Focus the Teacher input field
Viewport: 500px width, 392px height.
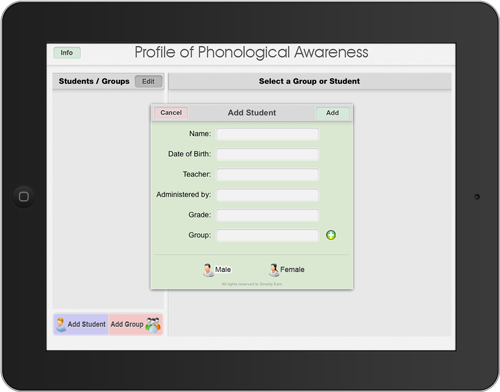(x=268, y=174)
